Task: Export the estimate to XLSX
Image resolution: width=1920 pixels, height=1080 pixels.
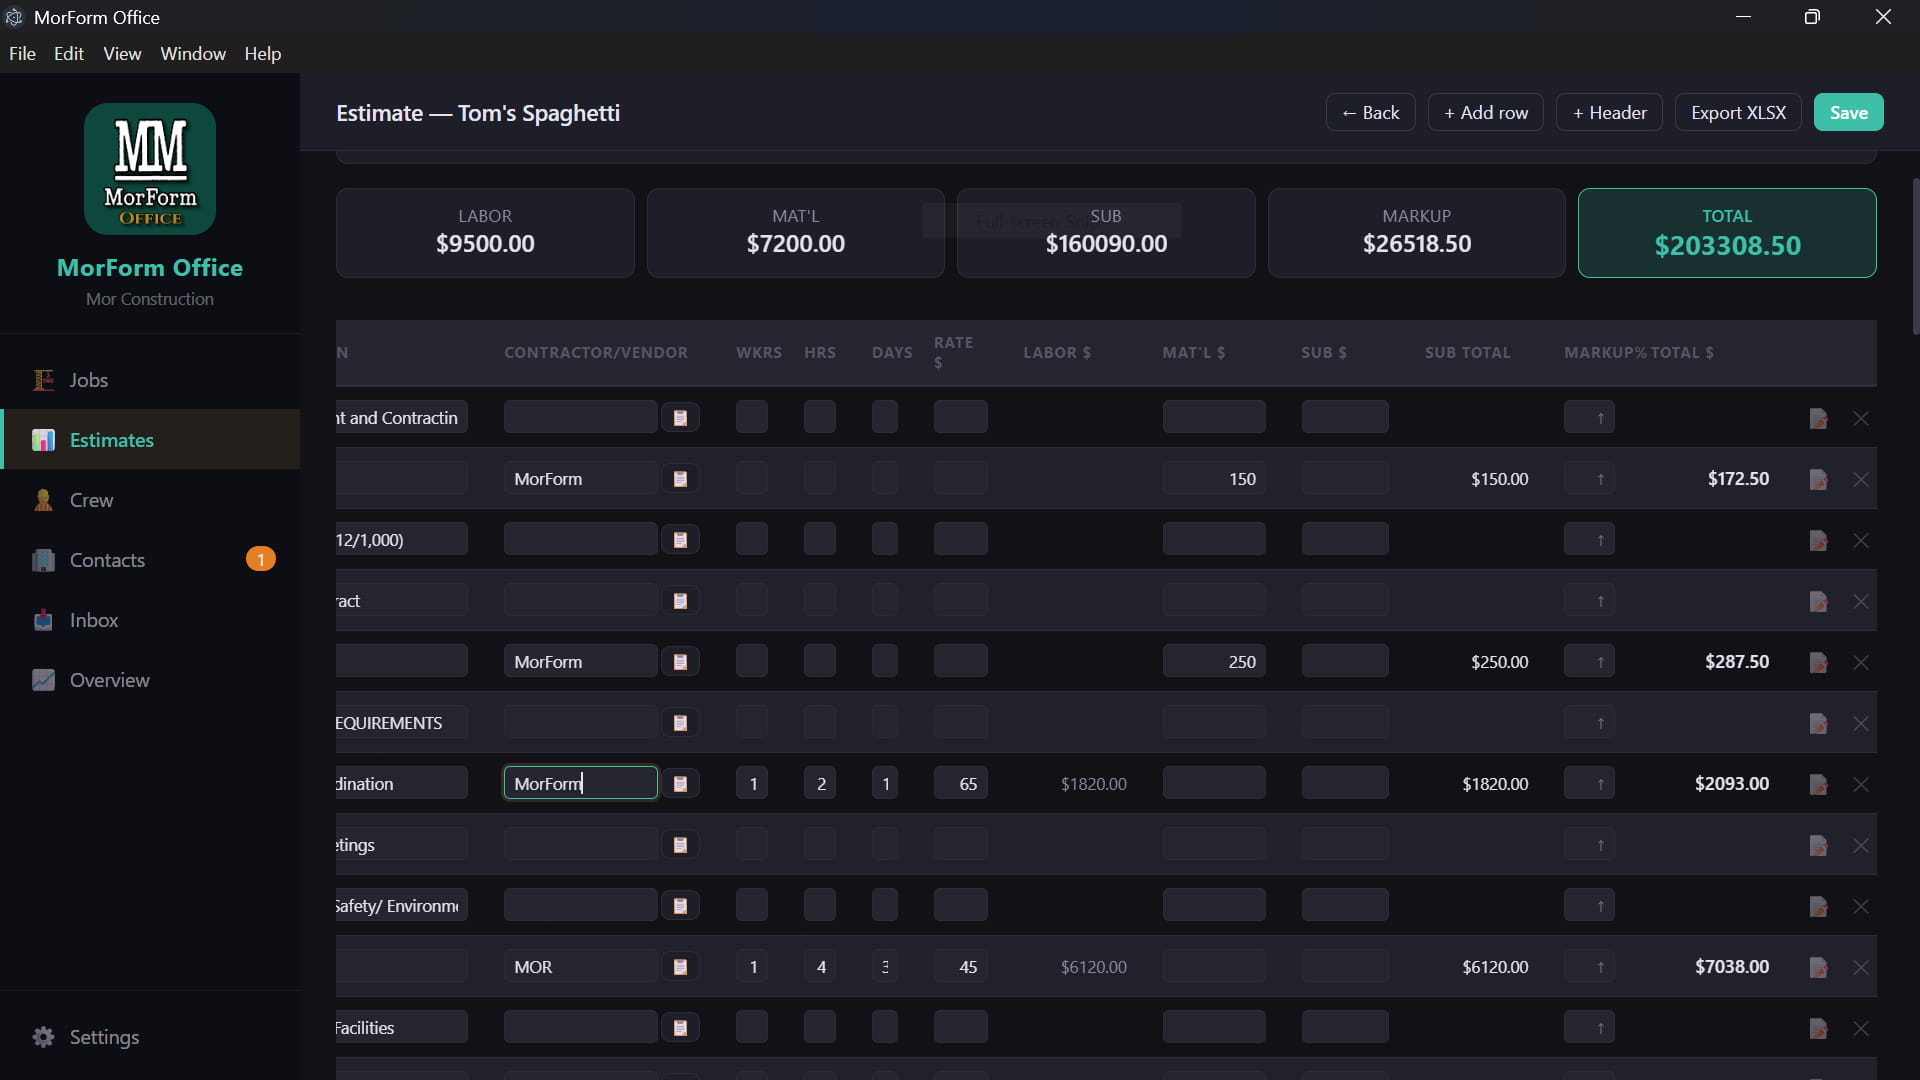Action: point(1738,113)
